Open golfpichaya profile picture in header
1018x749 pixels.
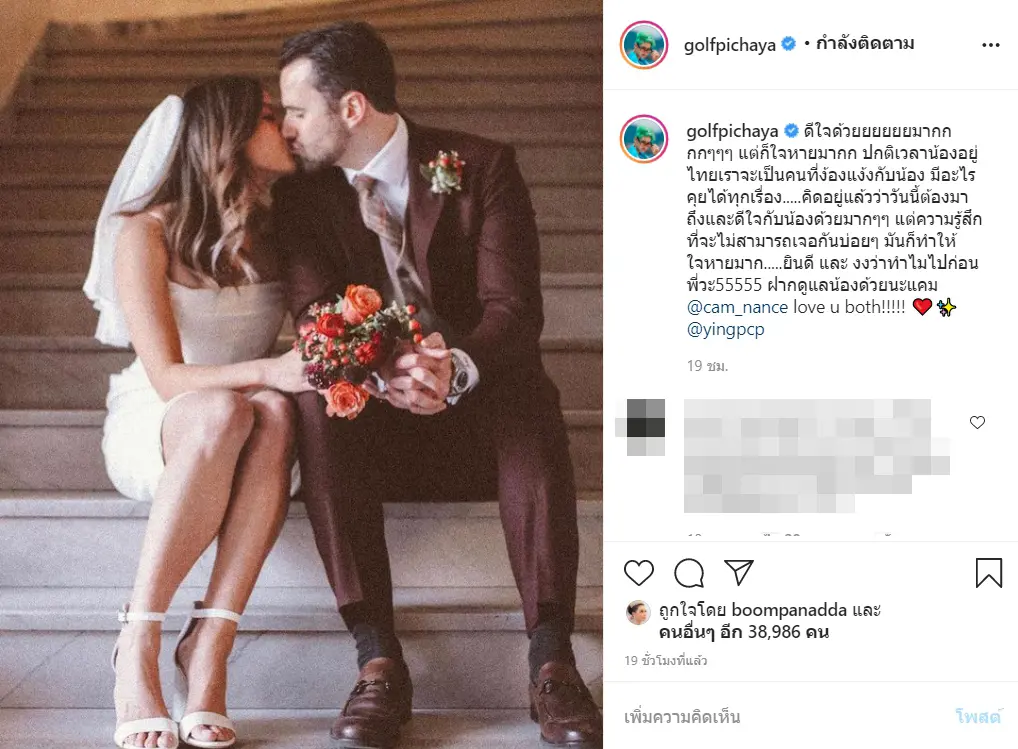pyautogui.click(x=643, y=45)
